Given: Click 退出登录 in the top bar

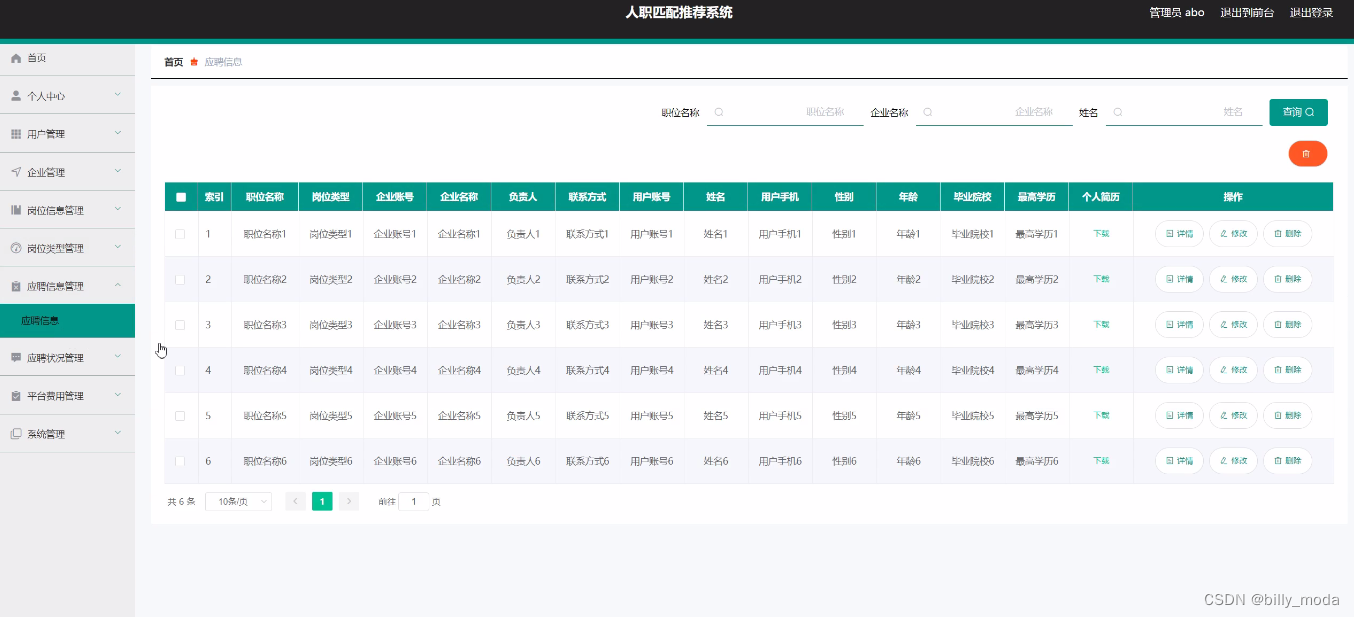Looking at the screenshot, I should click(1311, 13).
